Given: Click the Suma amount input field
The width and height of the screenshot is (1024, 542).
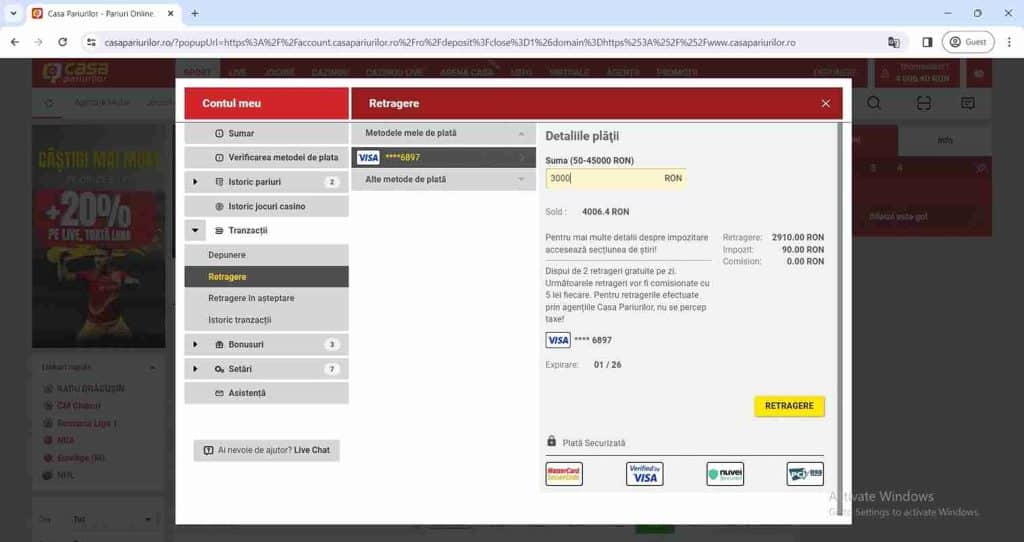Looking at the screenshot, I should pyautogui.click(x=616, y=178).
